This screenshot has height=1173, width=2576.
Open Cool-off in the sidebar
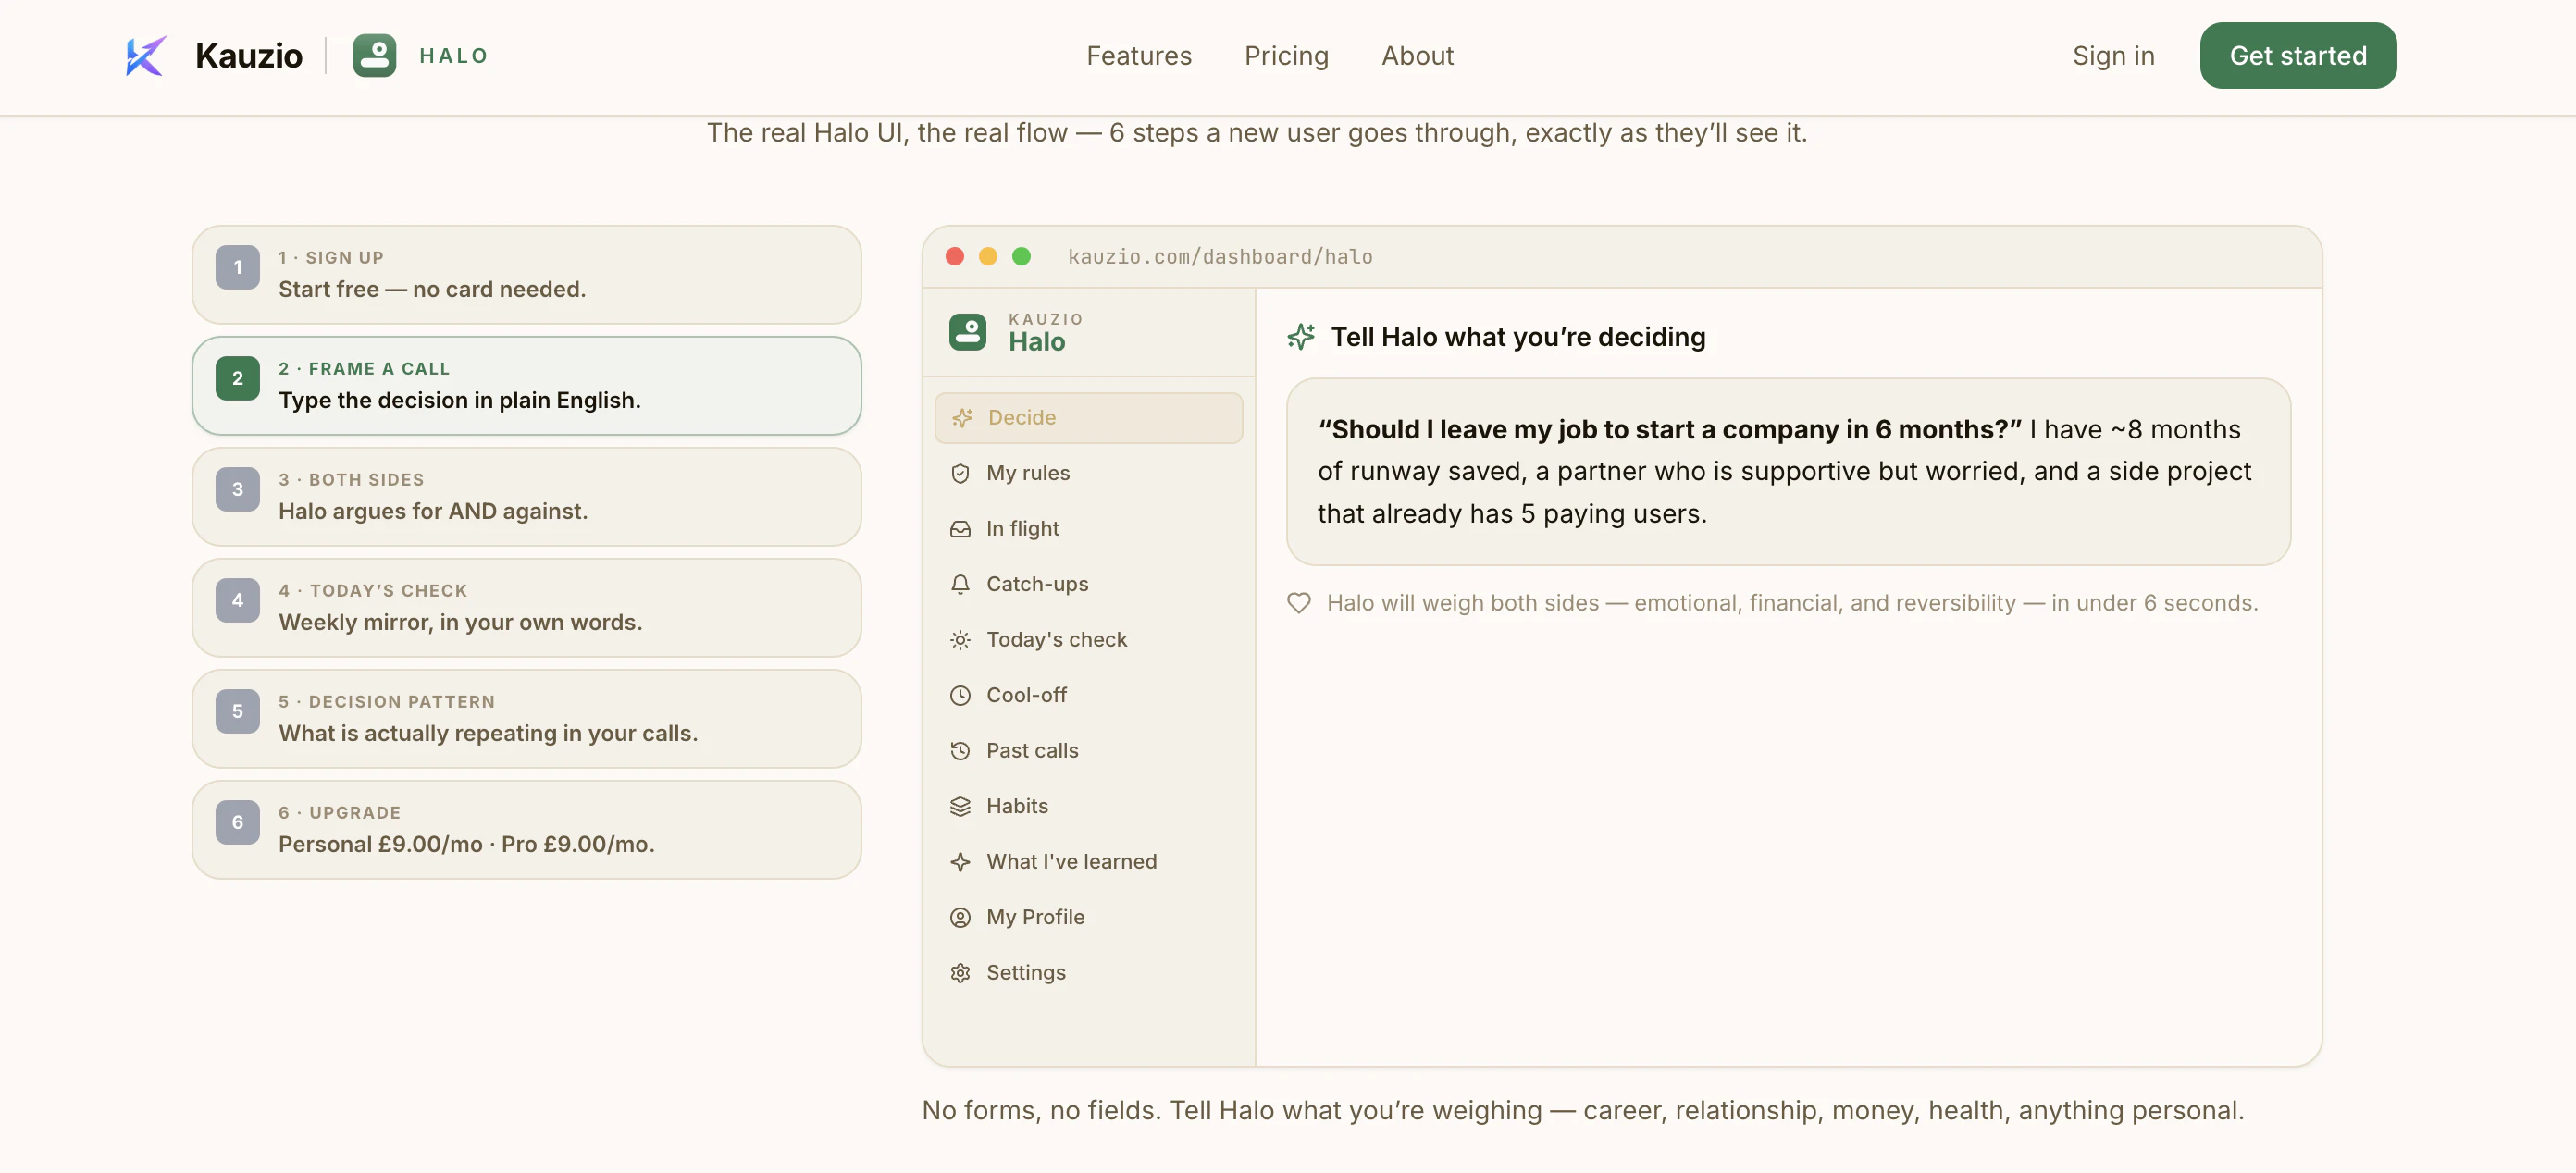click(1088, 696)
